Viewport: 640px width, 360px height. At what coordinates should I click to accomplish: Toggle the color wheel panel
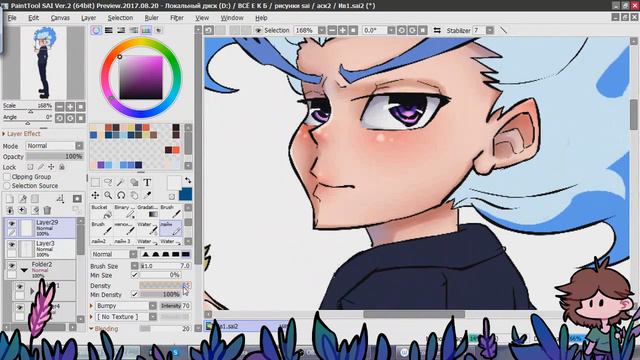[x=96, y=30]
